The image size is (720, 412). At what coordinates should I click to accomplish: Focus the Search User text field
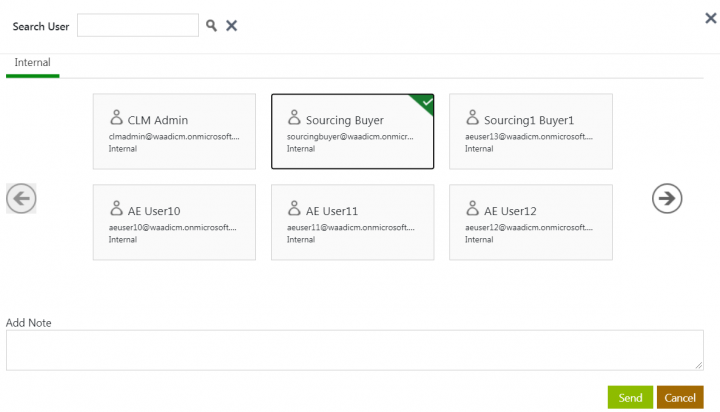(x=137, y=26)
